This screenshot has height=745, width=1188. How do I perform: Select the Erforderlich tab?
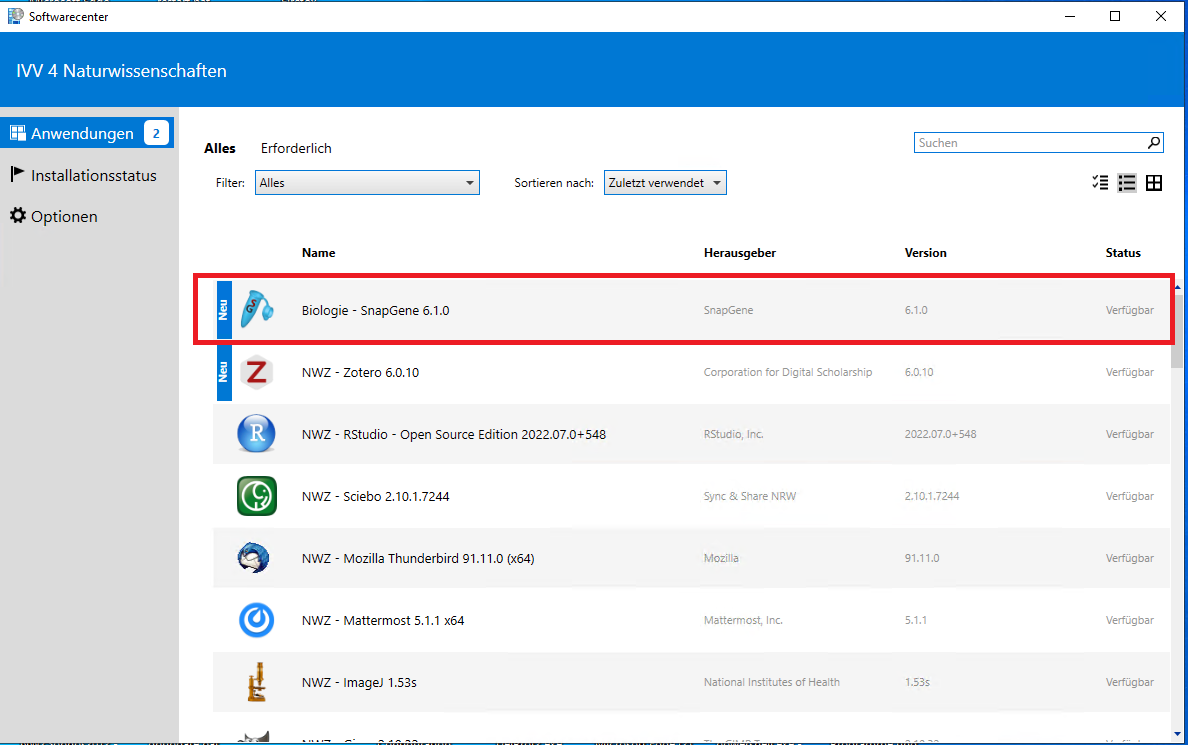point(296,148)
